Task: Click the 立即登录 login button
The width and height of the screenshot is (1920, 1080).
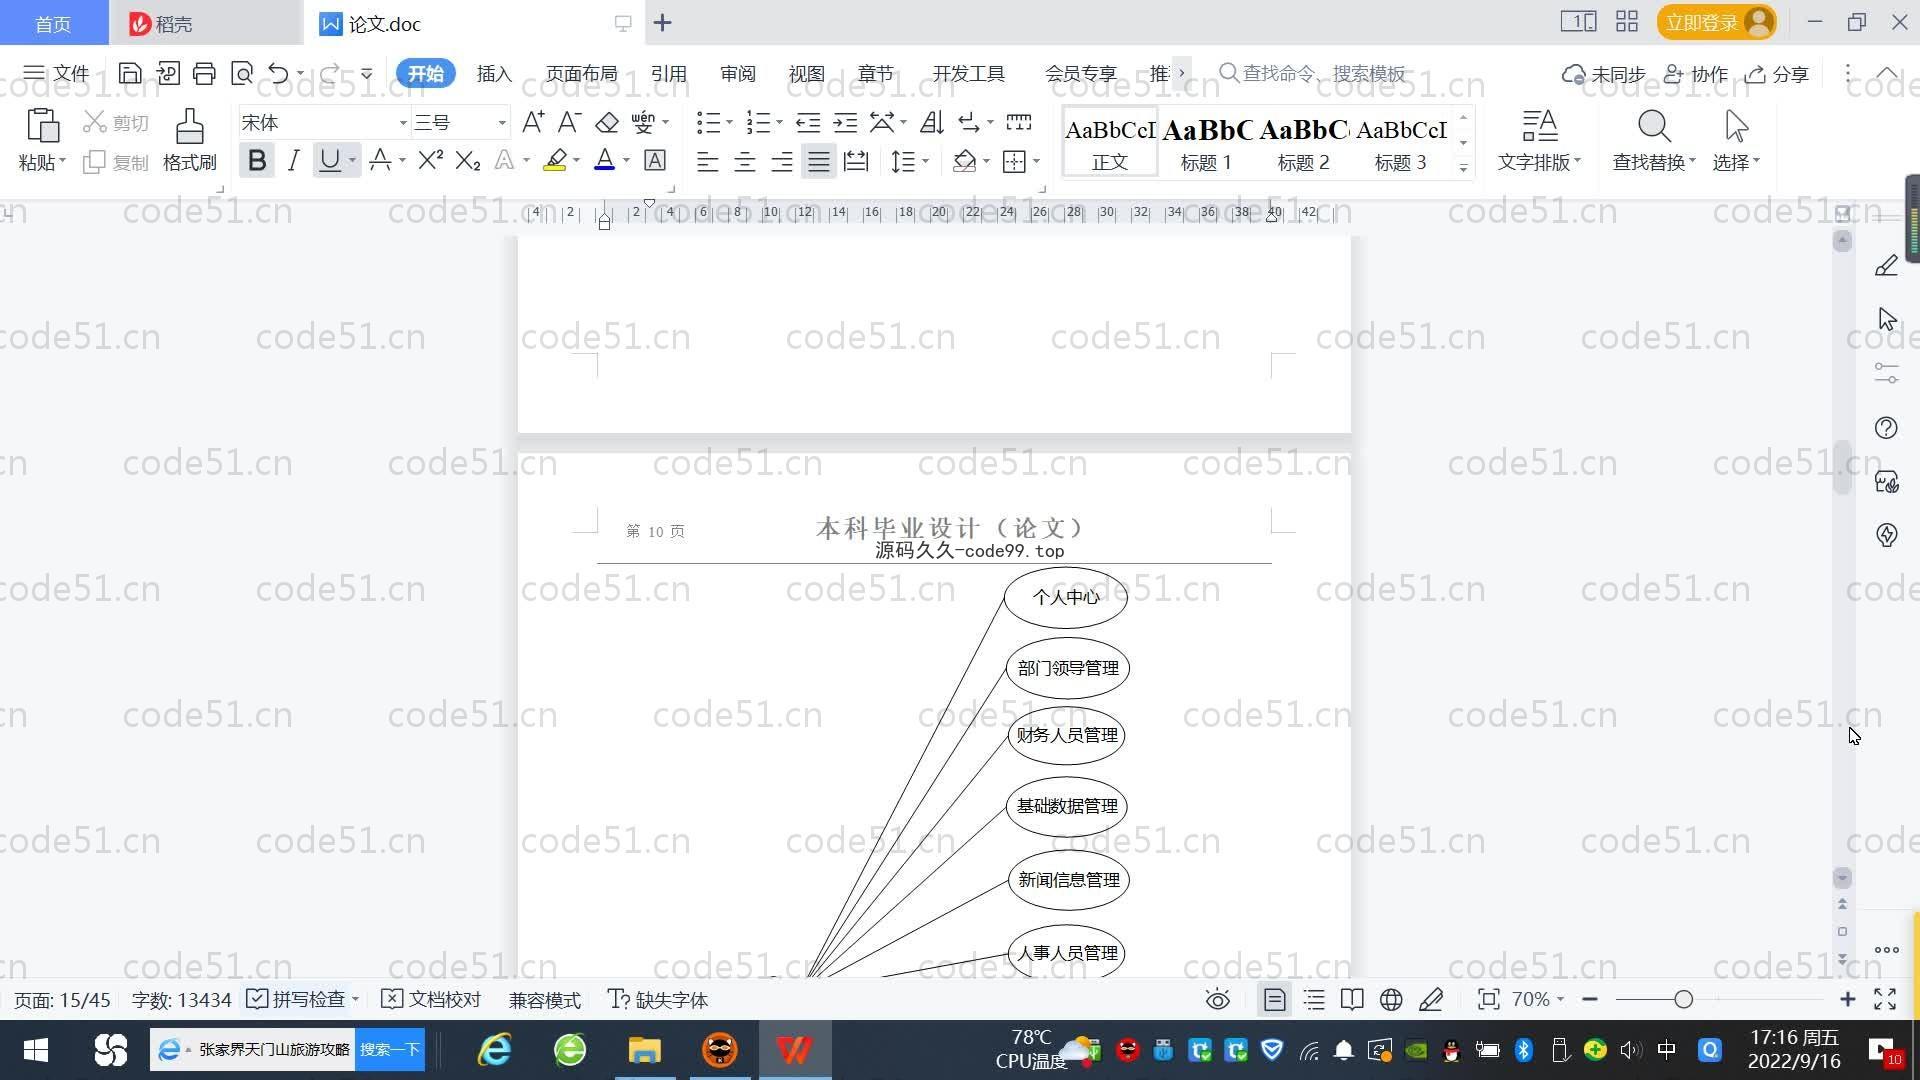Action: click(x=1701, y=22)
